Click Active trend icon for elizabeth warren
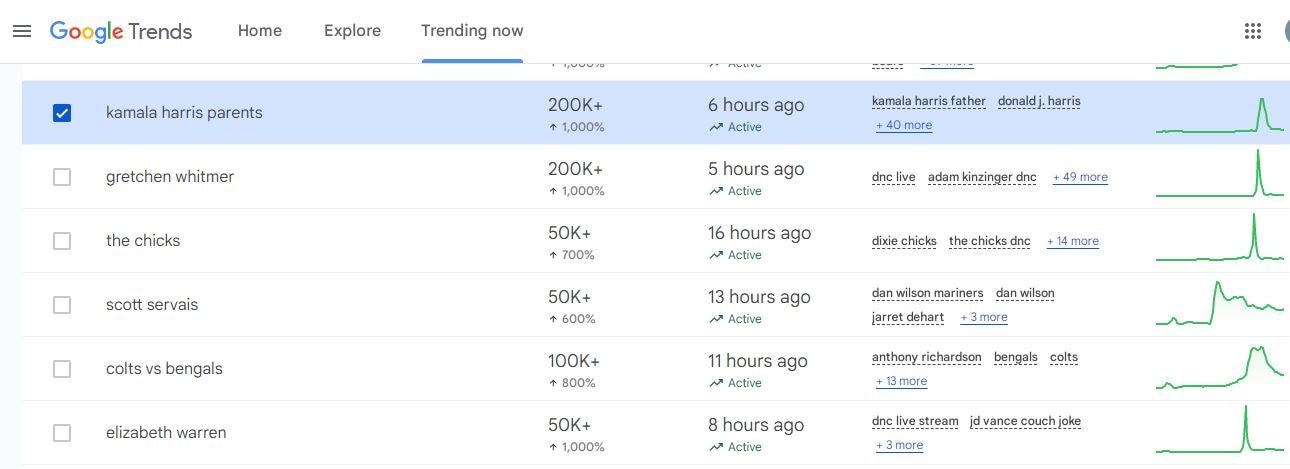 716,447
